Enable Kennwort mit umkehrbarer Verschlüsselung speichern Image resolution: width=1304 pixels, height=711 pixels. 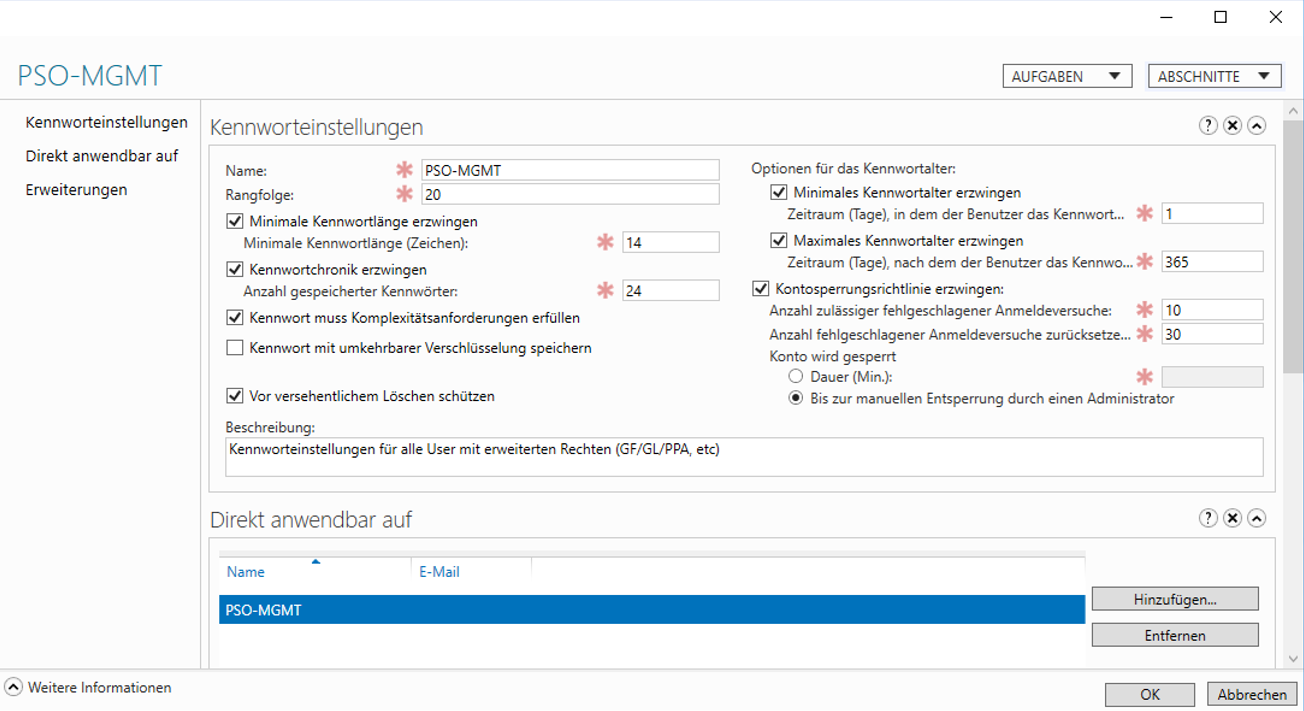click(234, 347)
